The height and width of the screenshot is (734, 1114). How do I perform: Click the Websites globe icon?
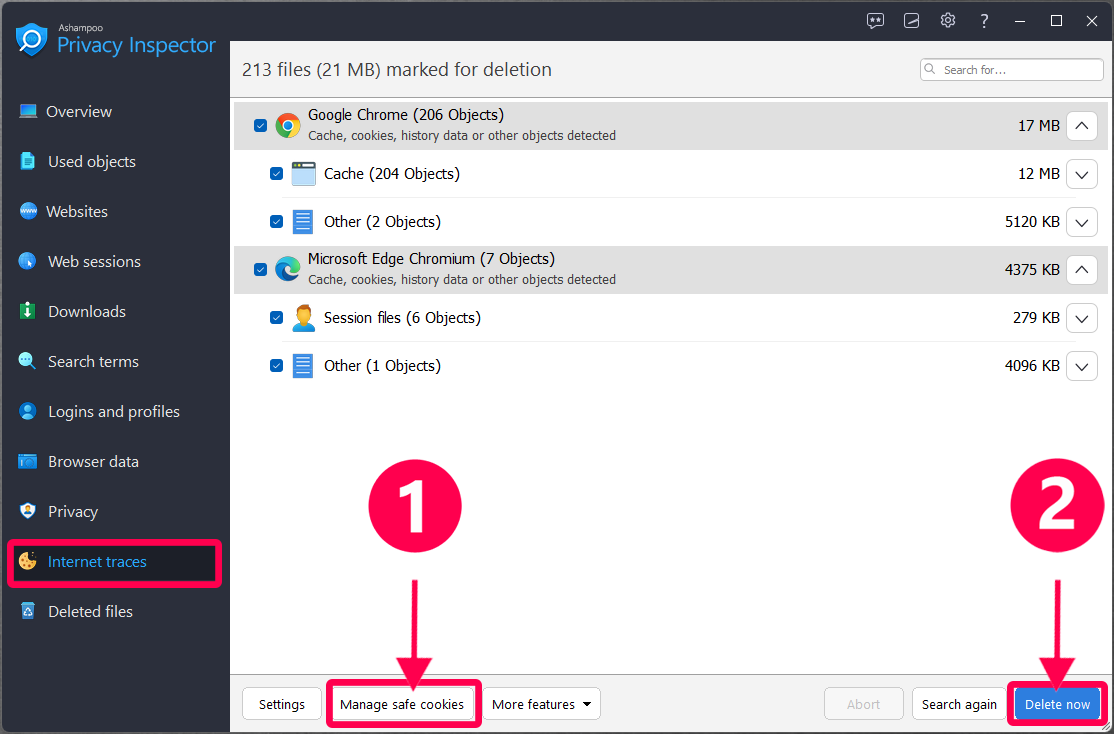[x=28, y=211]
